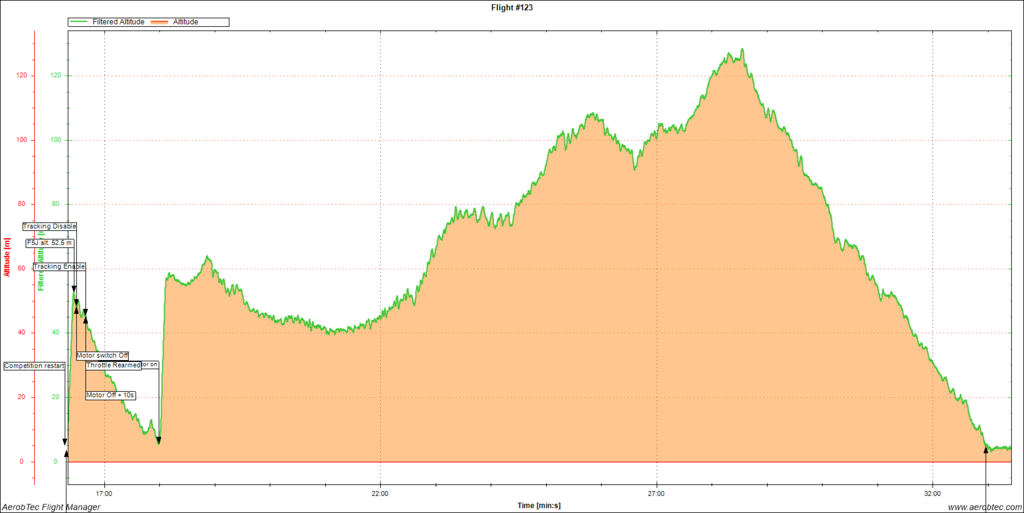Click the Tracking Enable annotation label
This screenshot has height=513, width=1024.
tap(59, 267)
